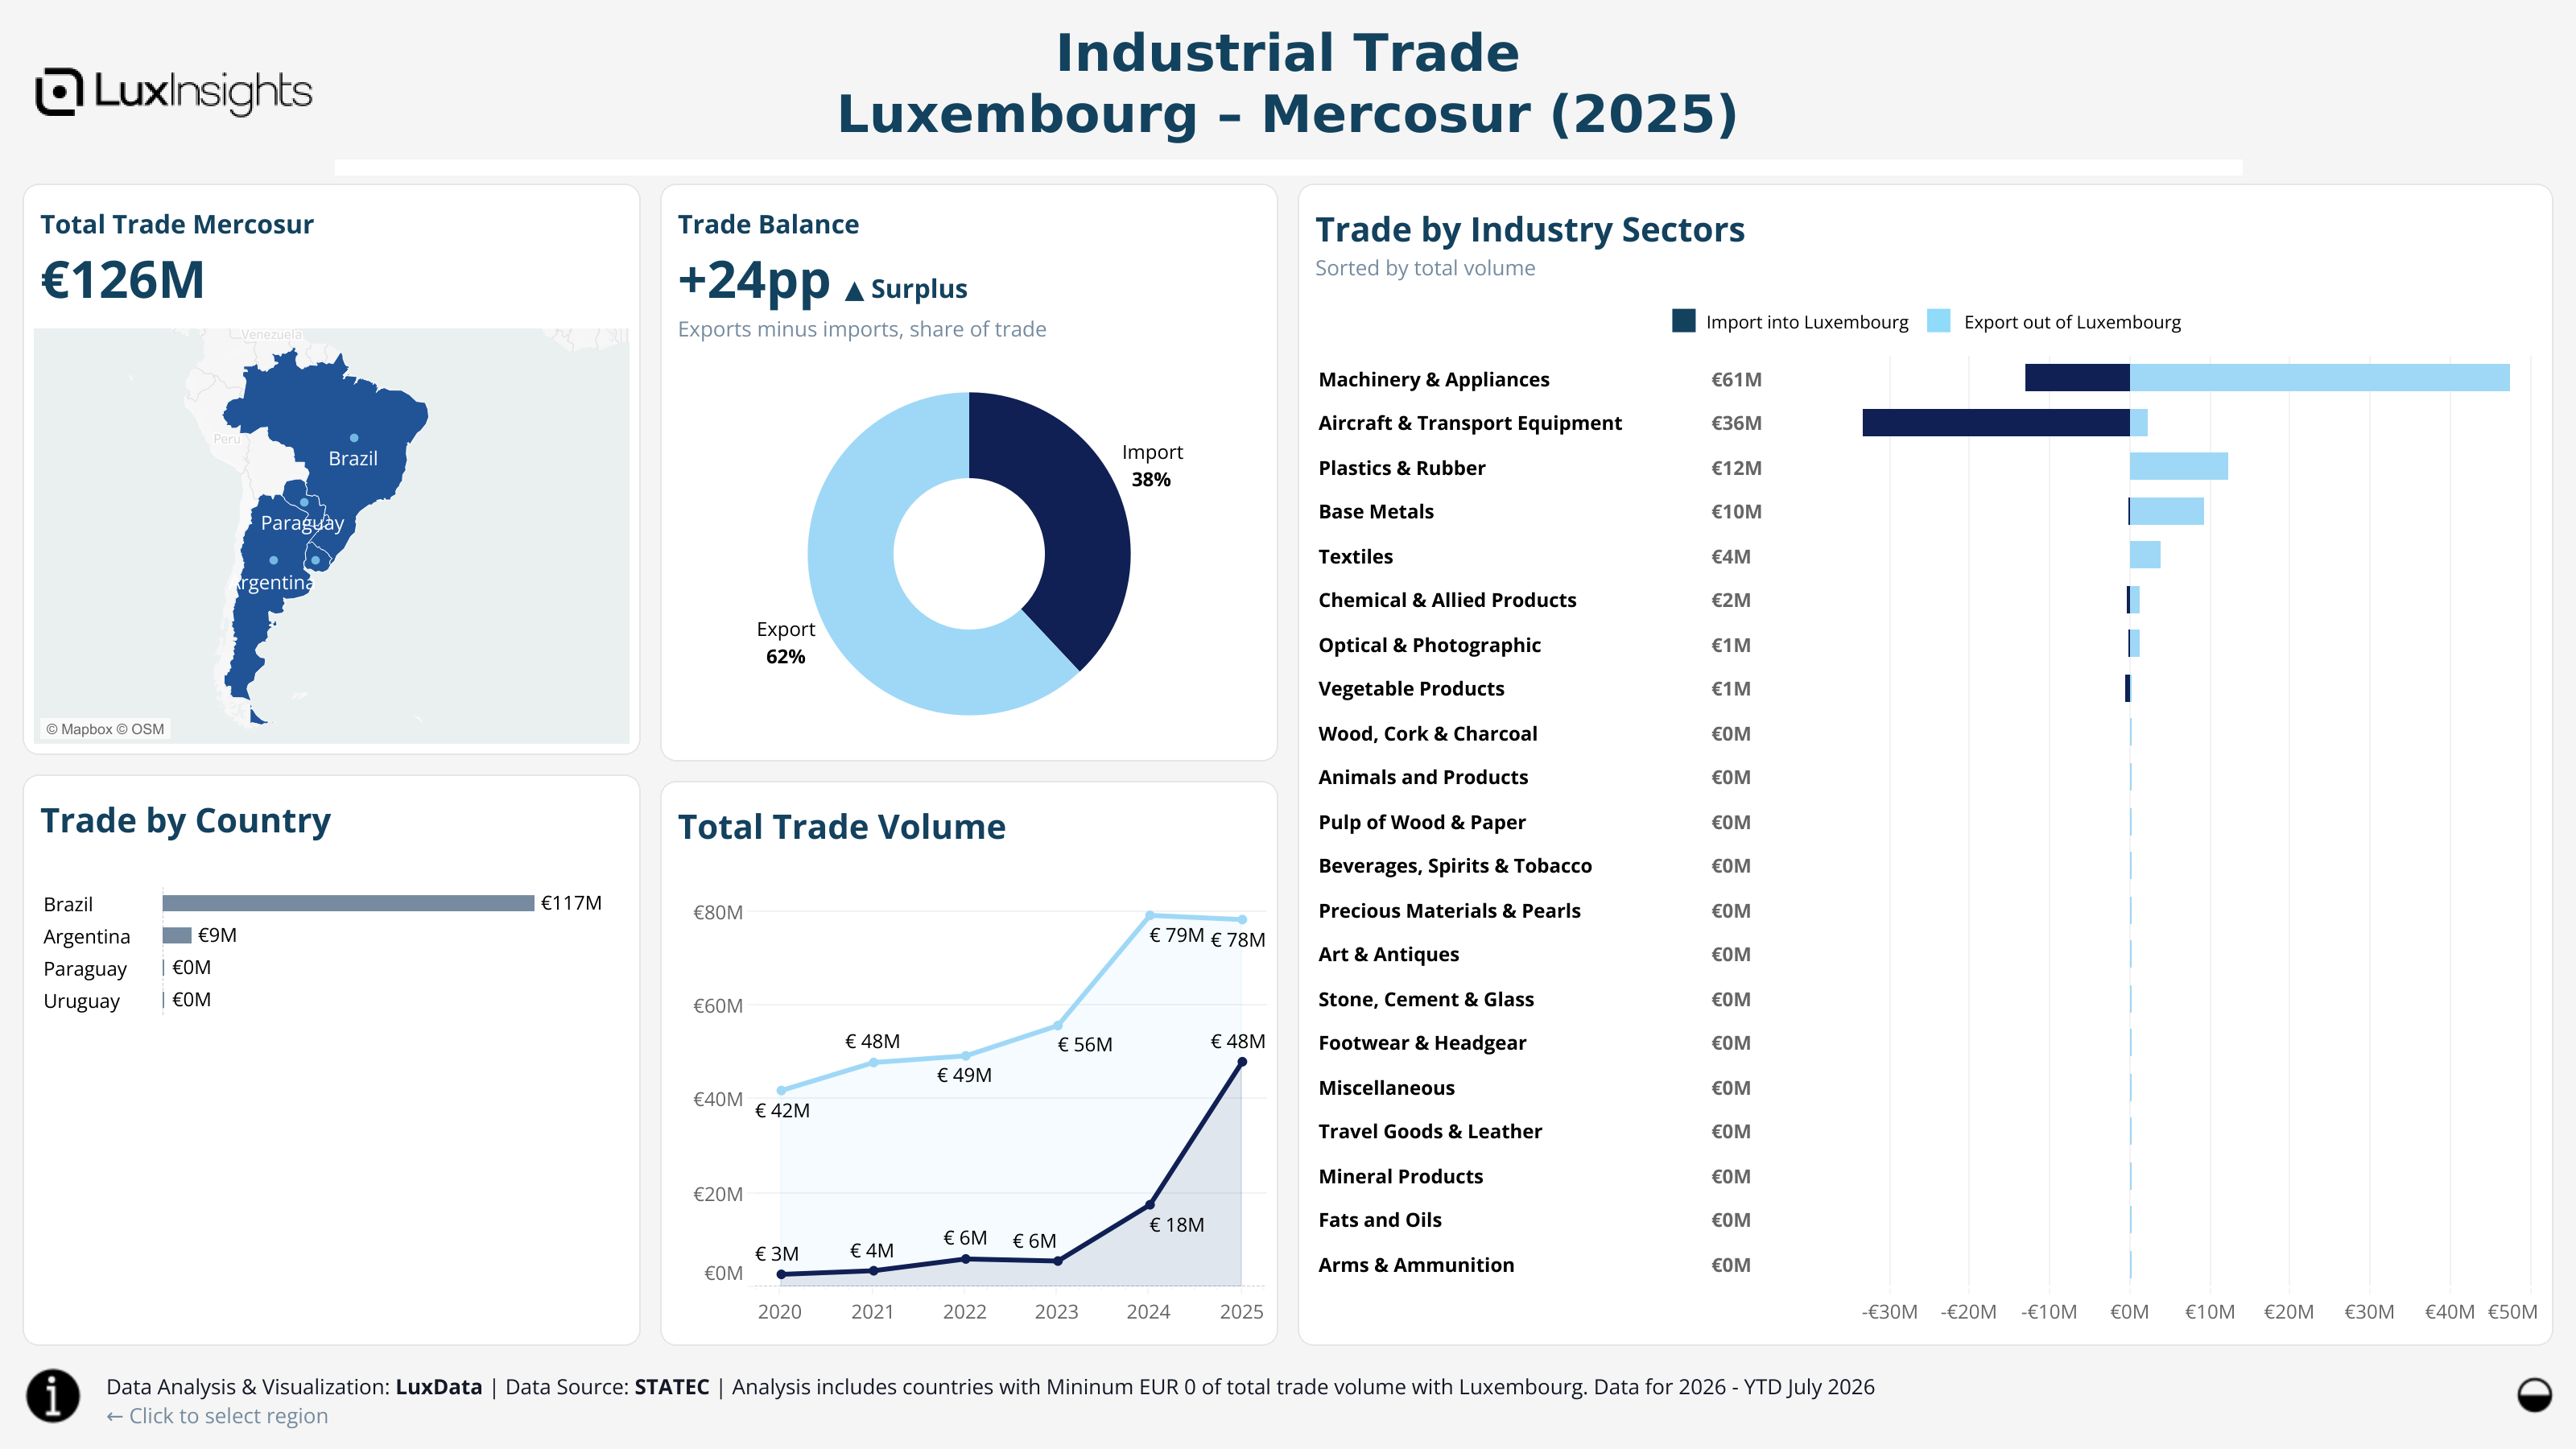Viewport: 2576px width, 1449px height.
Task: Click the 'Chemical & Allied Products' label
Action: point(1447,600)
